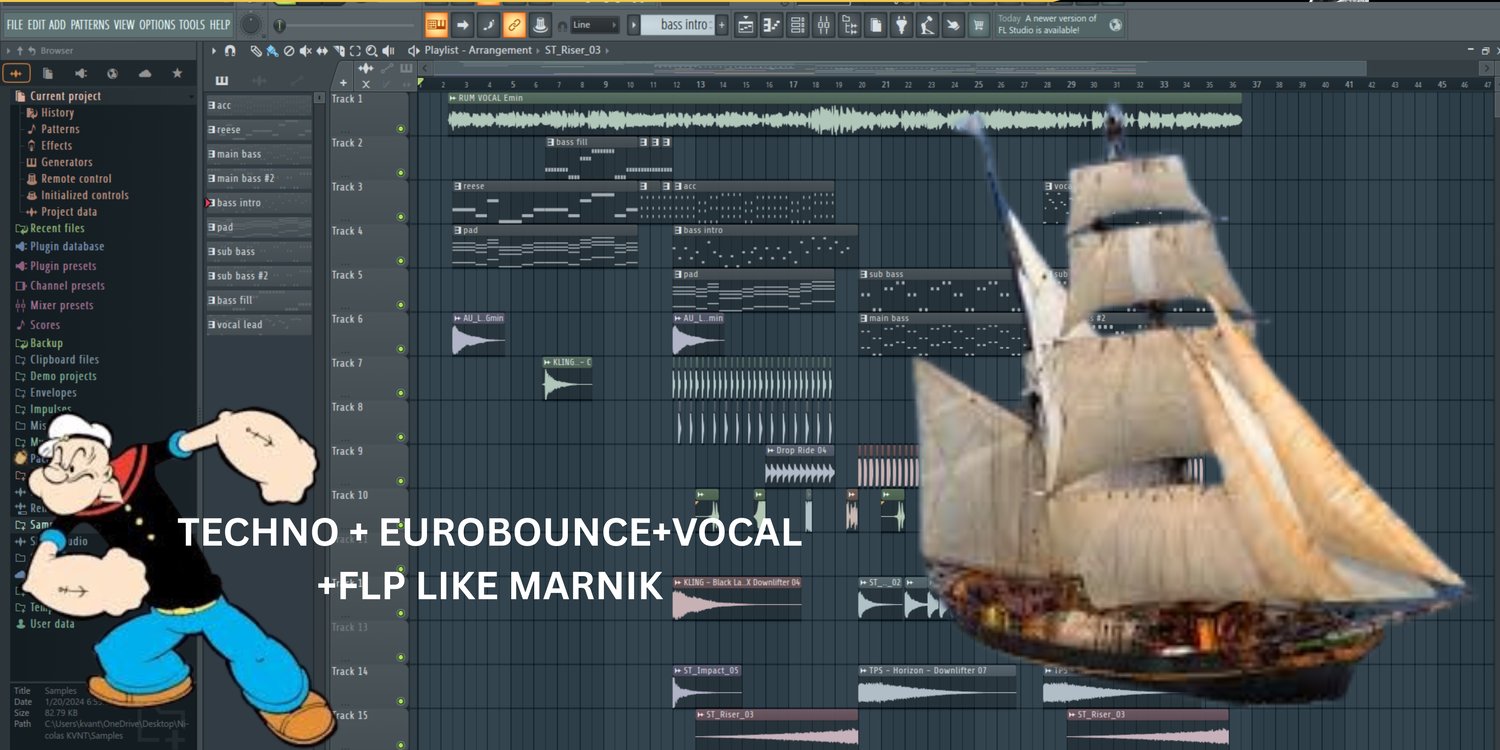Open the TOOLS menu
Image resolution: width=1500 pixels, height=750 pixels.
[192, 25]
